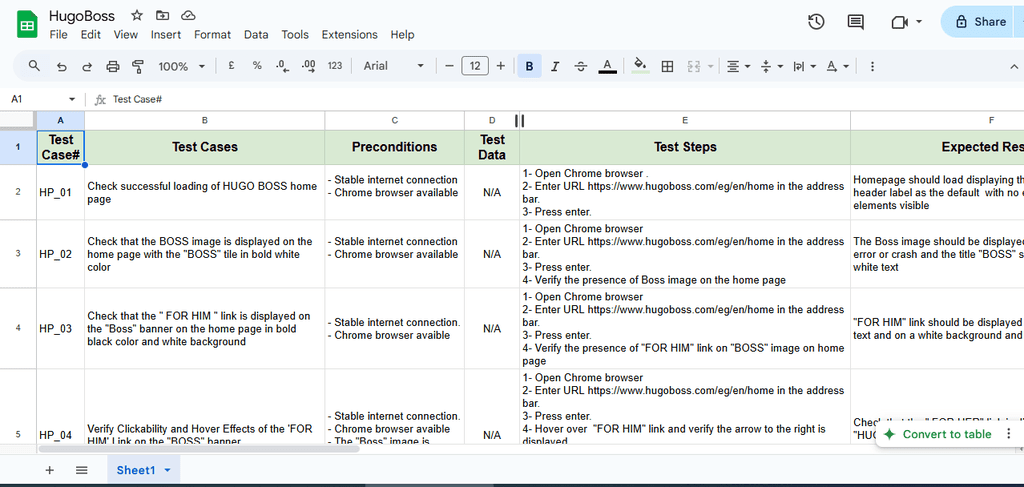Toggle strikethrough formatting
Image resolution: width=1024 pixels, height=487 pixels.
[x=581, y=66]
